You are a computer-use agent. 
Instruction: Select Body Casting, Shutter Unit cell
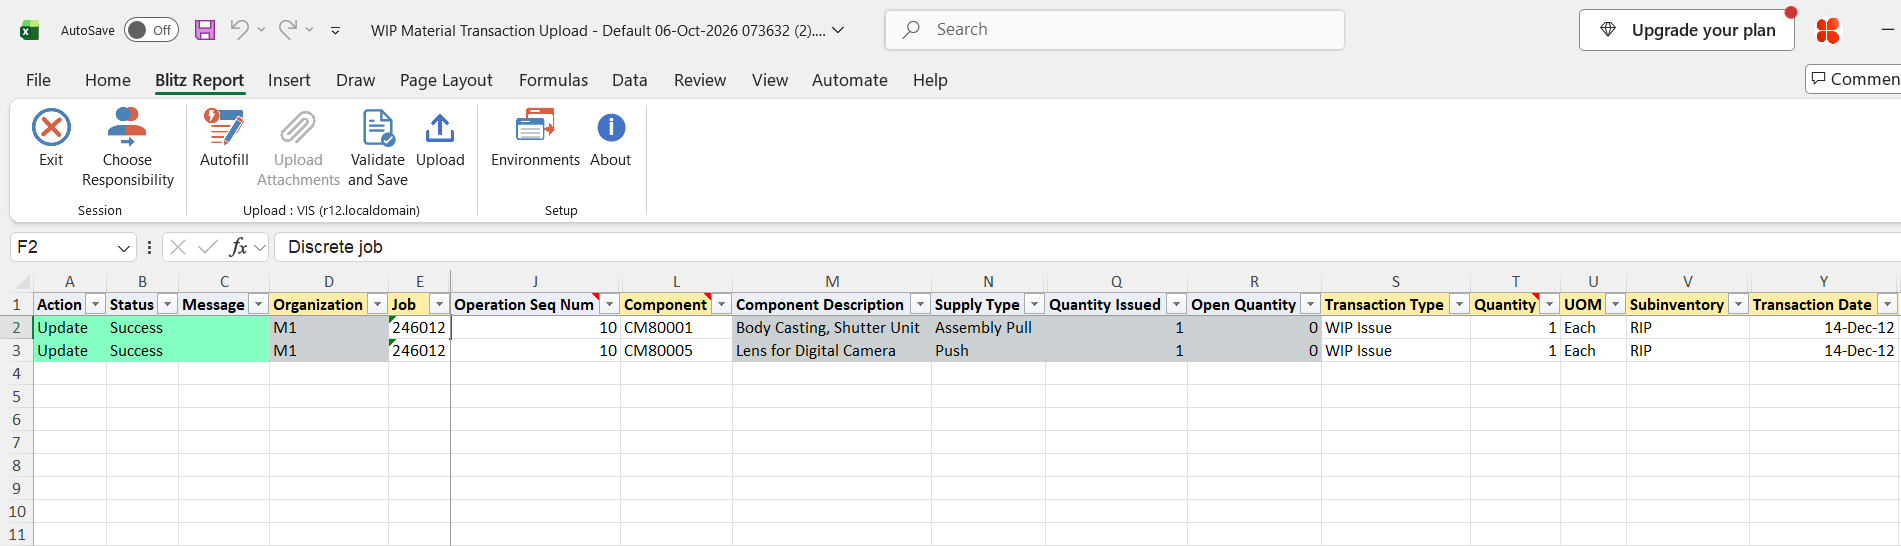pos(832,327)
